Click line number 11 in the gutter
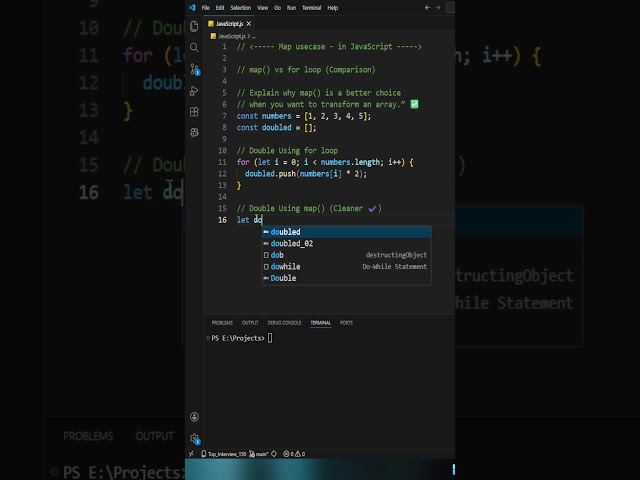The height and width of the screenshot is (480, 640). [222, 162]
